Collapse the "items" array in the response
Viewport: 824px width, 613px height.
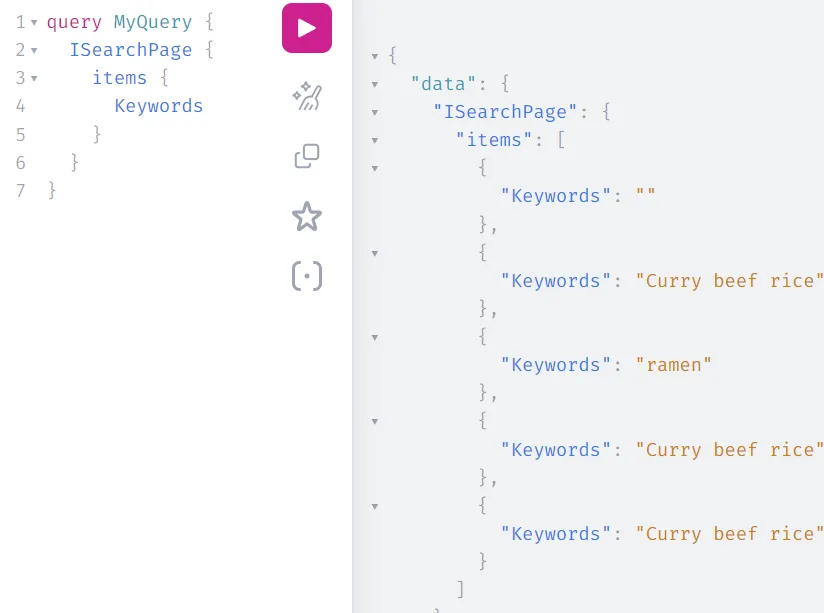pos(375,140)
